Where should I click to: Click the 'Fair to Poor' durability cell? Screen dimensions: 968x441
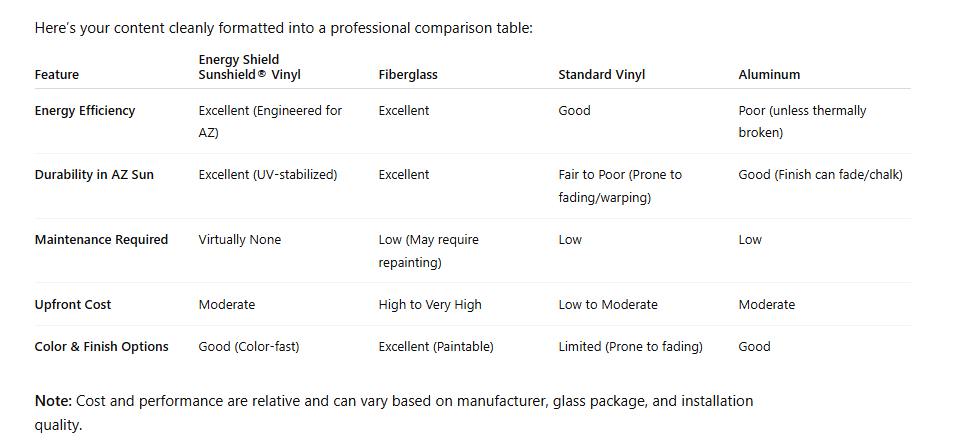click(x=619, y=186)
